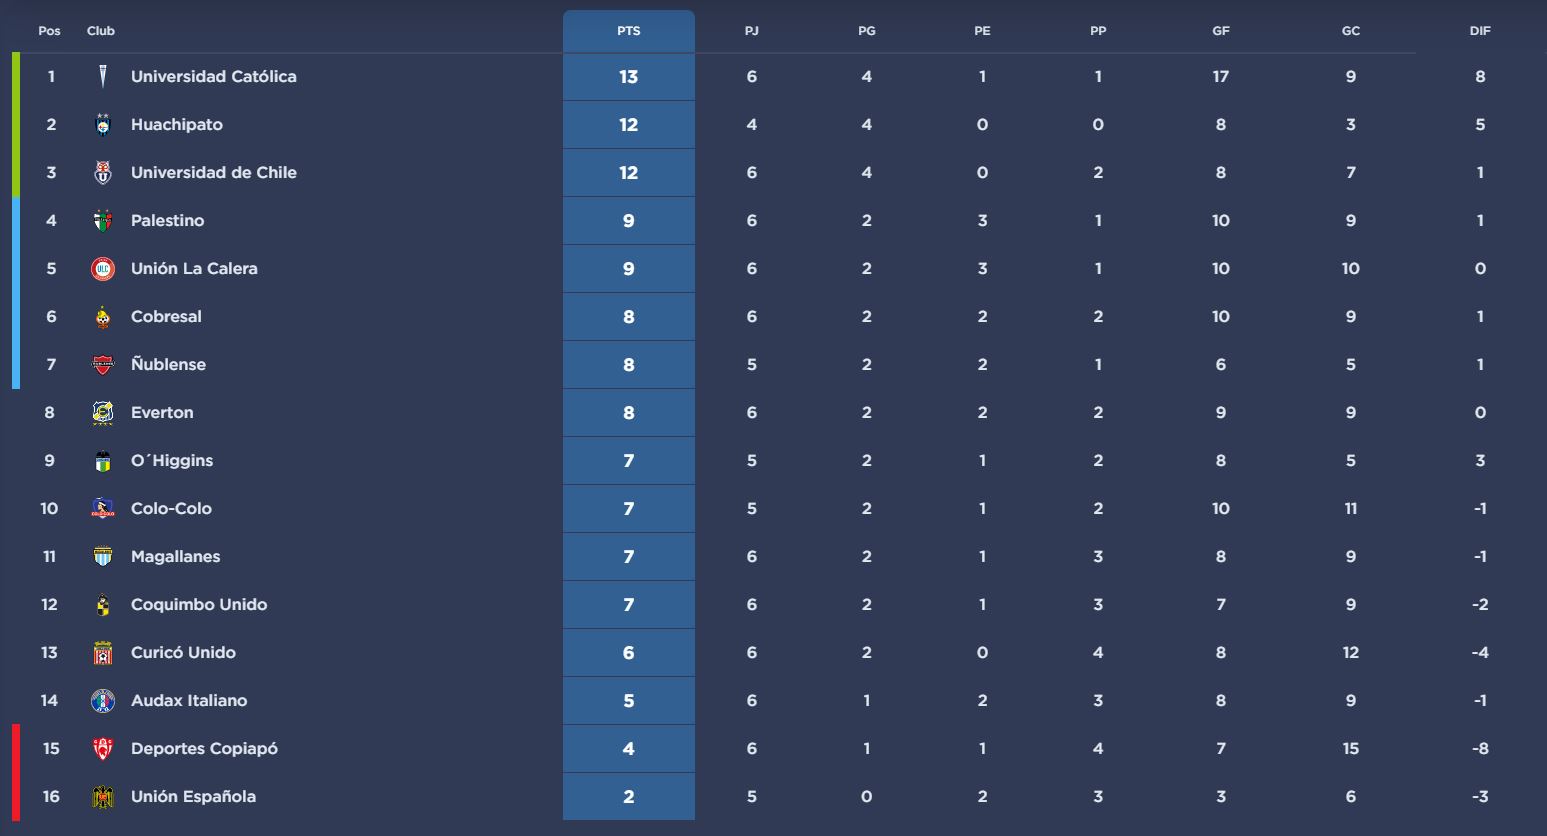Click Huachipato's 5 goal difference
1547x836 pixels.
pos(1480,125)
